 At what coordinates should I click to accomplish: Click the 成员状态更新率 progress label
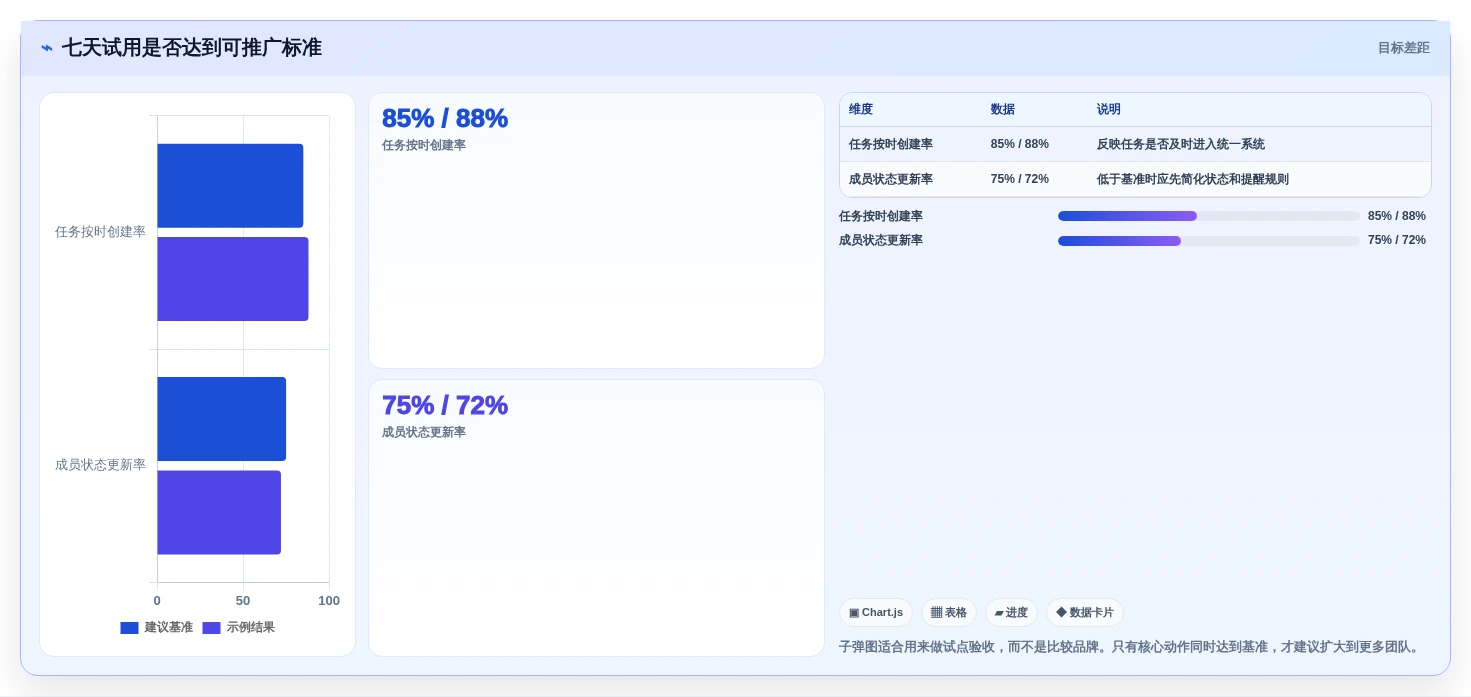(x=881, y=241)
